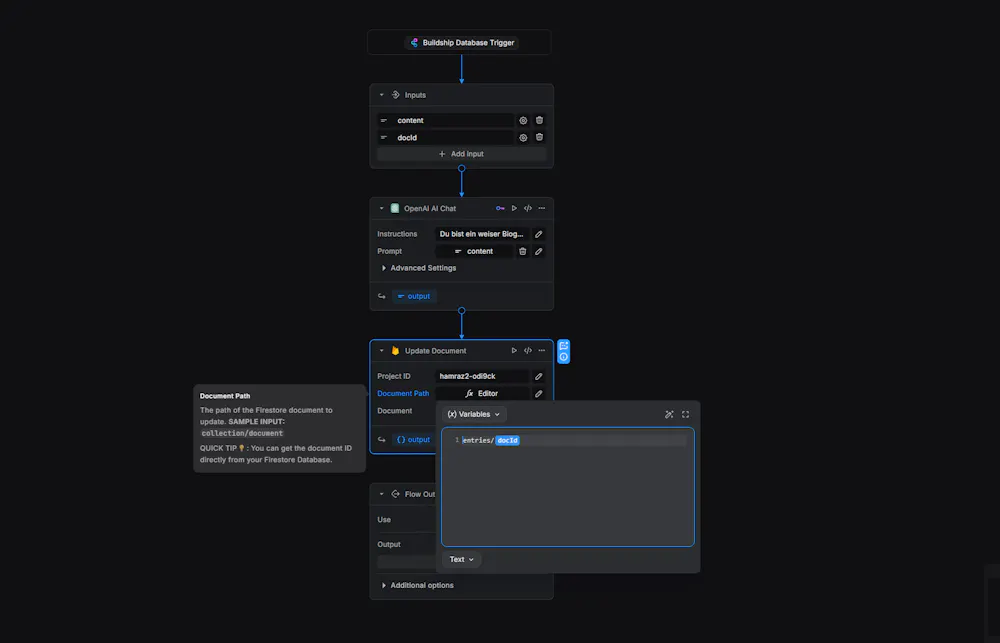Open settings for the docId input

click(523, 138)
